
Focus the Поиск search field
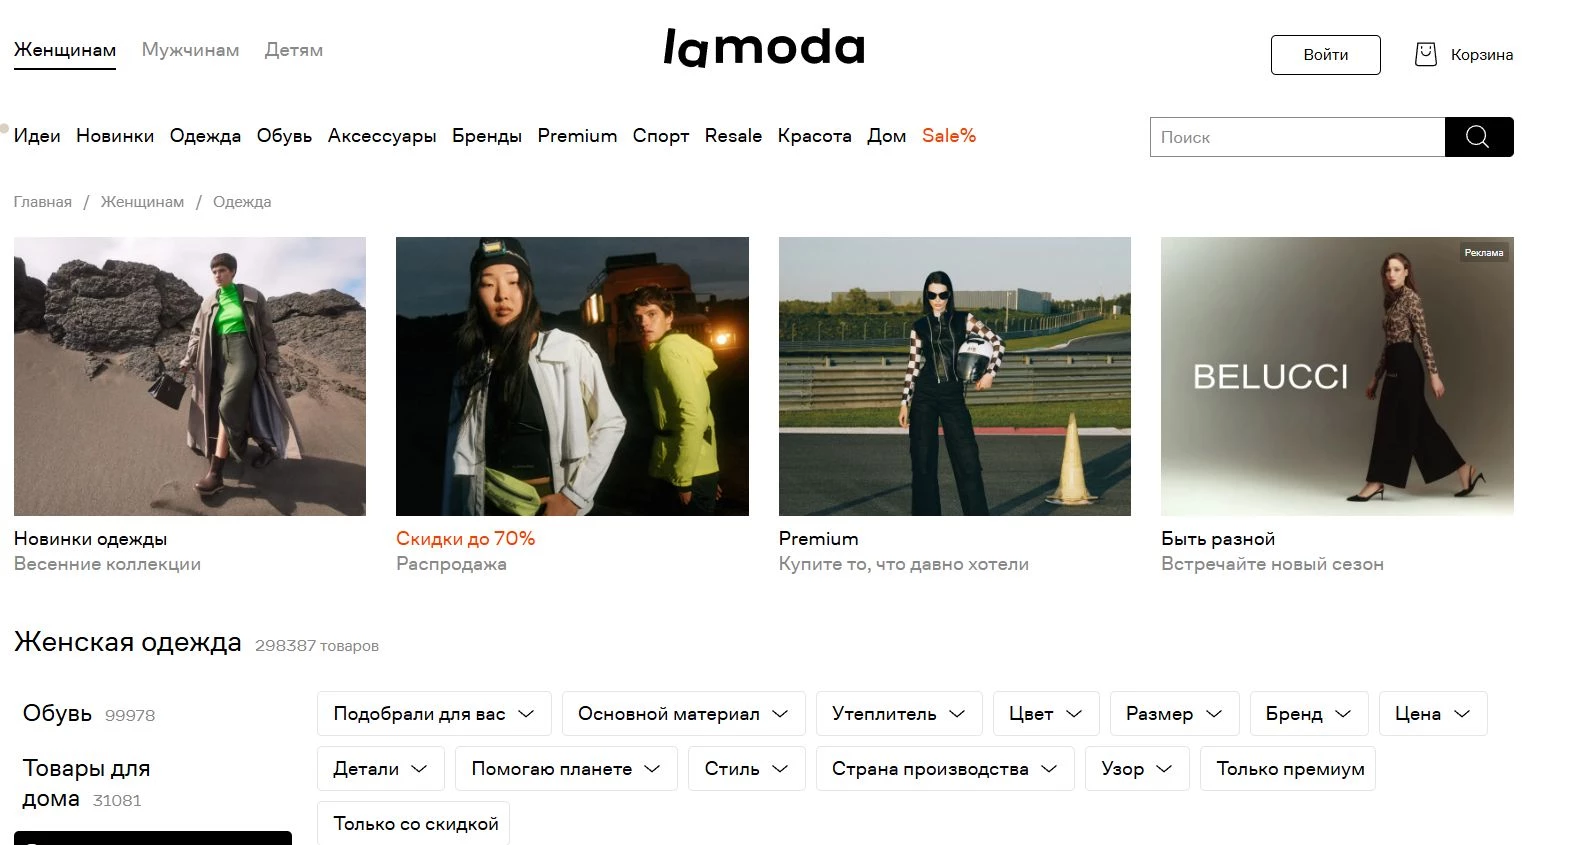(1297, 137)
